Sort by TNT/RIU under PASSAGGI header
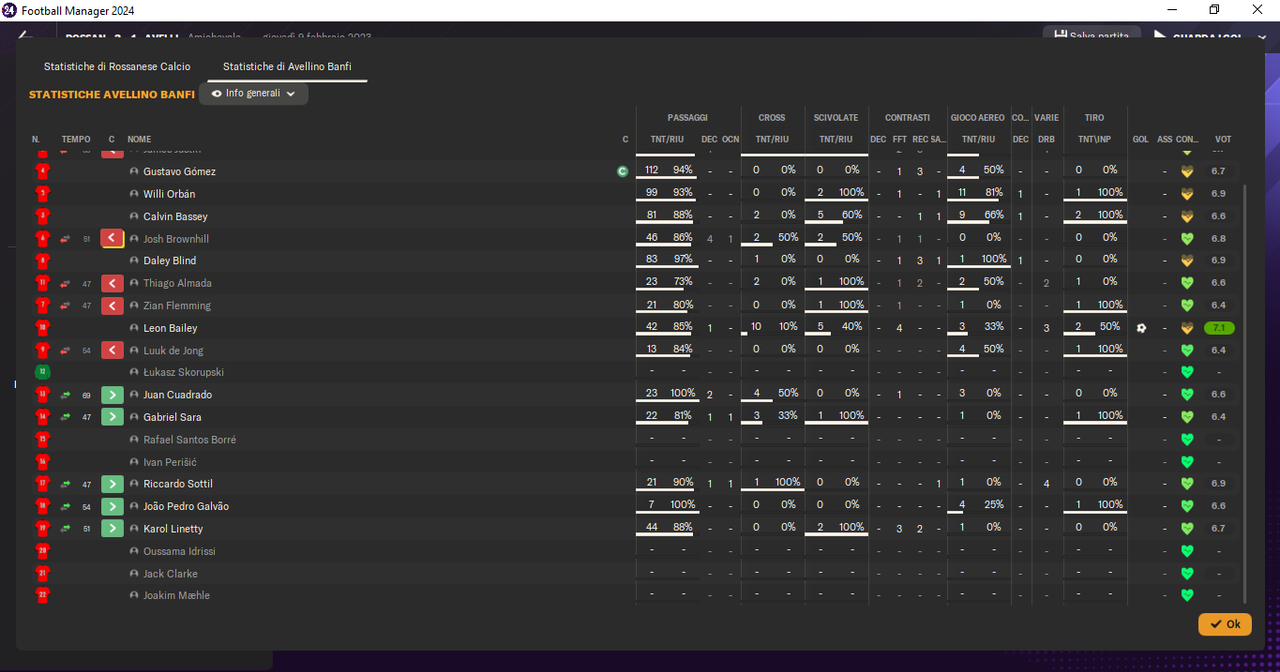Screen dimensions: 1280x672 (x=668, y=139)
